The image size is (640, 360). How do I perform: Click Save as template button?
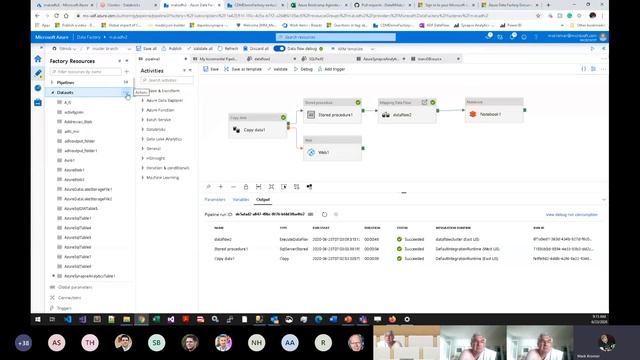coord(243,69)
